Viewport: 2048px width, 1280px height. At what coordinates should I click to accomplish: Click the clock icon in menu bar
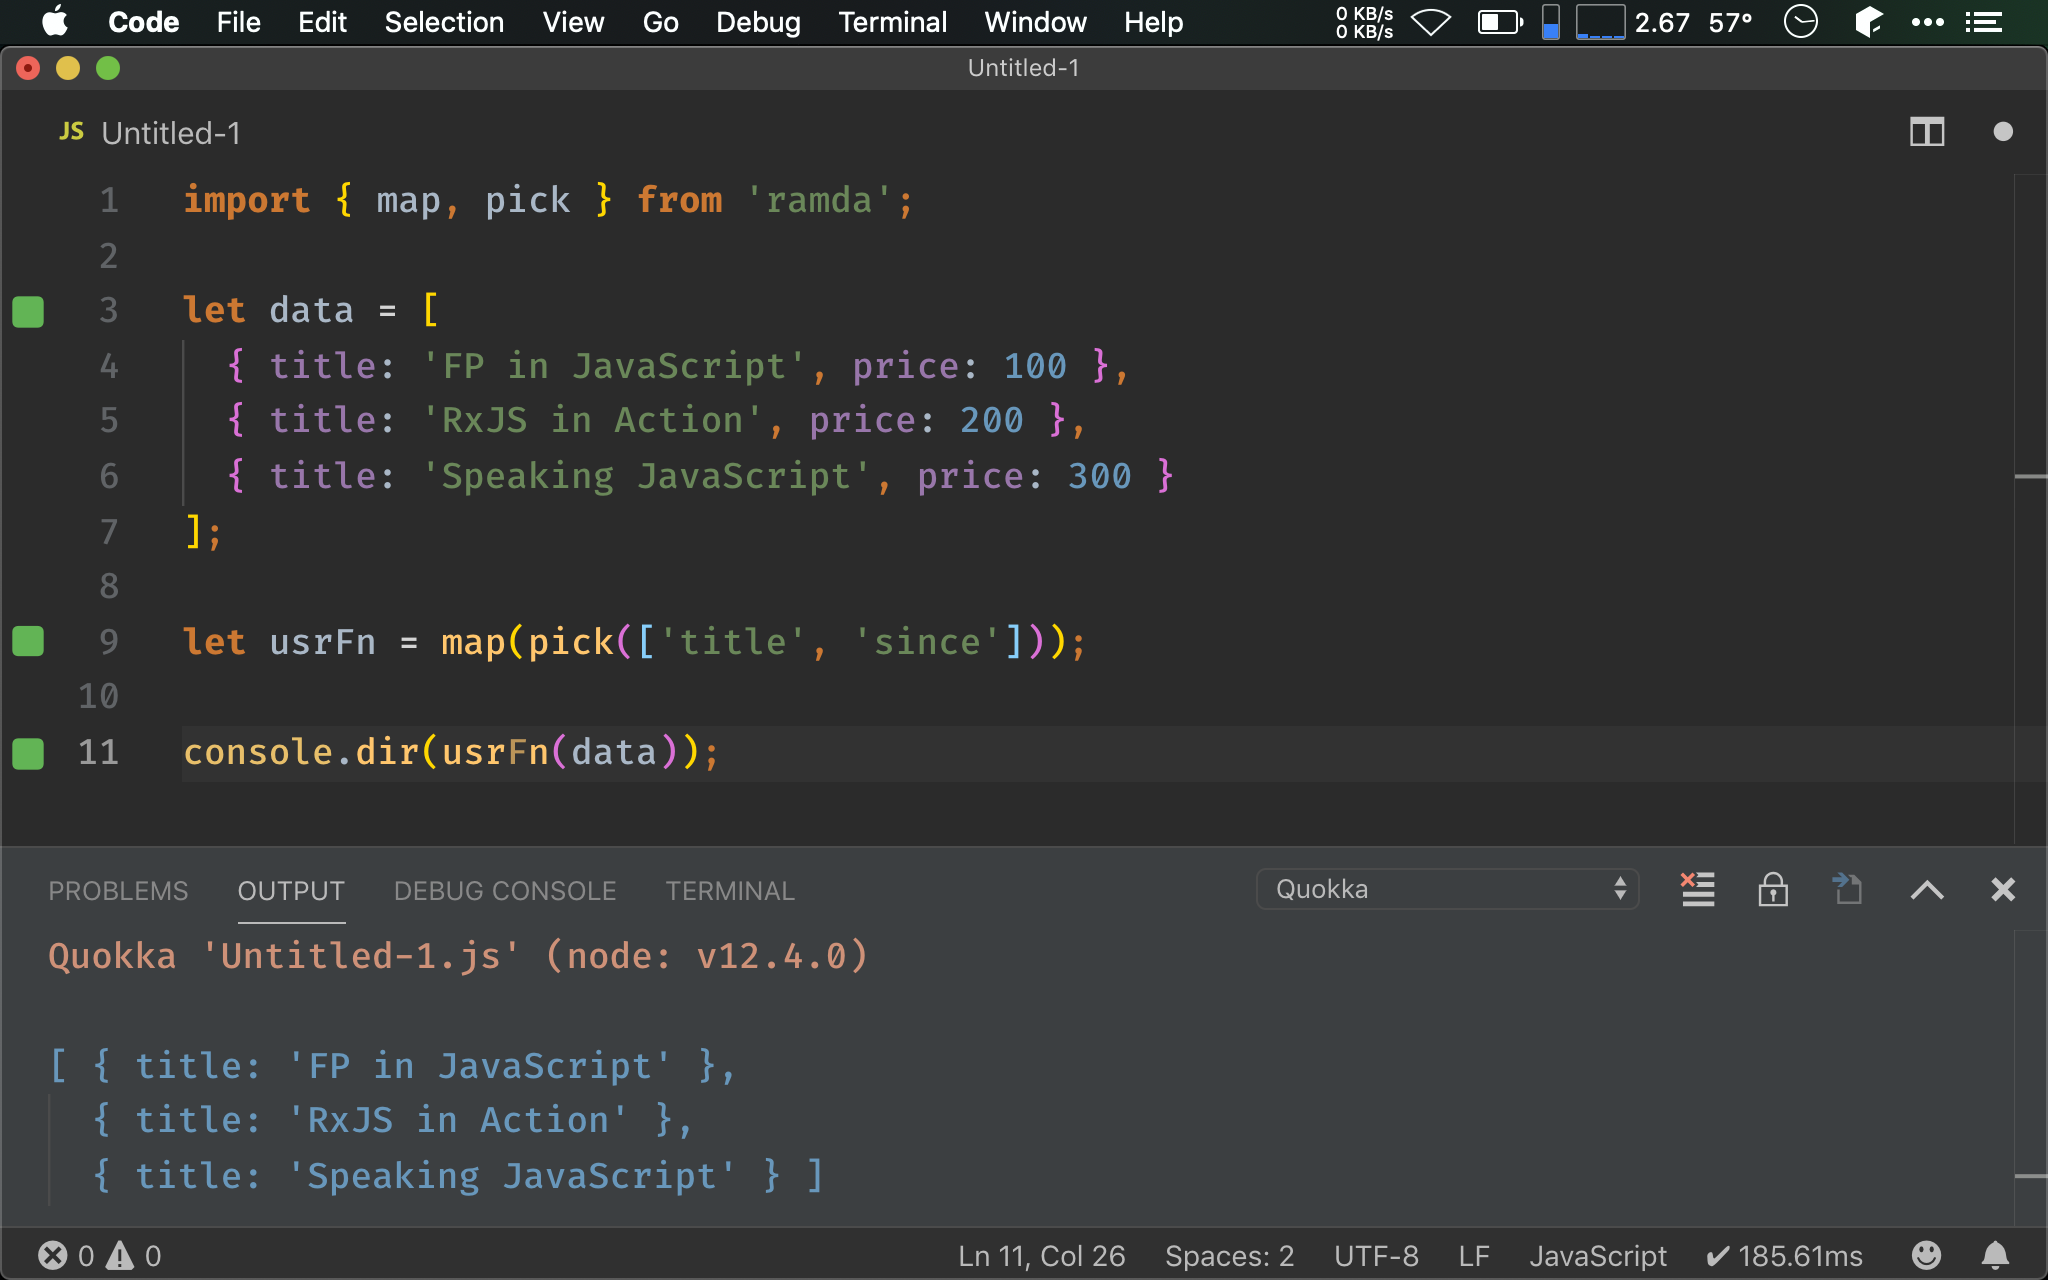pos(1800,22)
